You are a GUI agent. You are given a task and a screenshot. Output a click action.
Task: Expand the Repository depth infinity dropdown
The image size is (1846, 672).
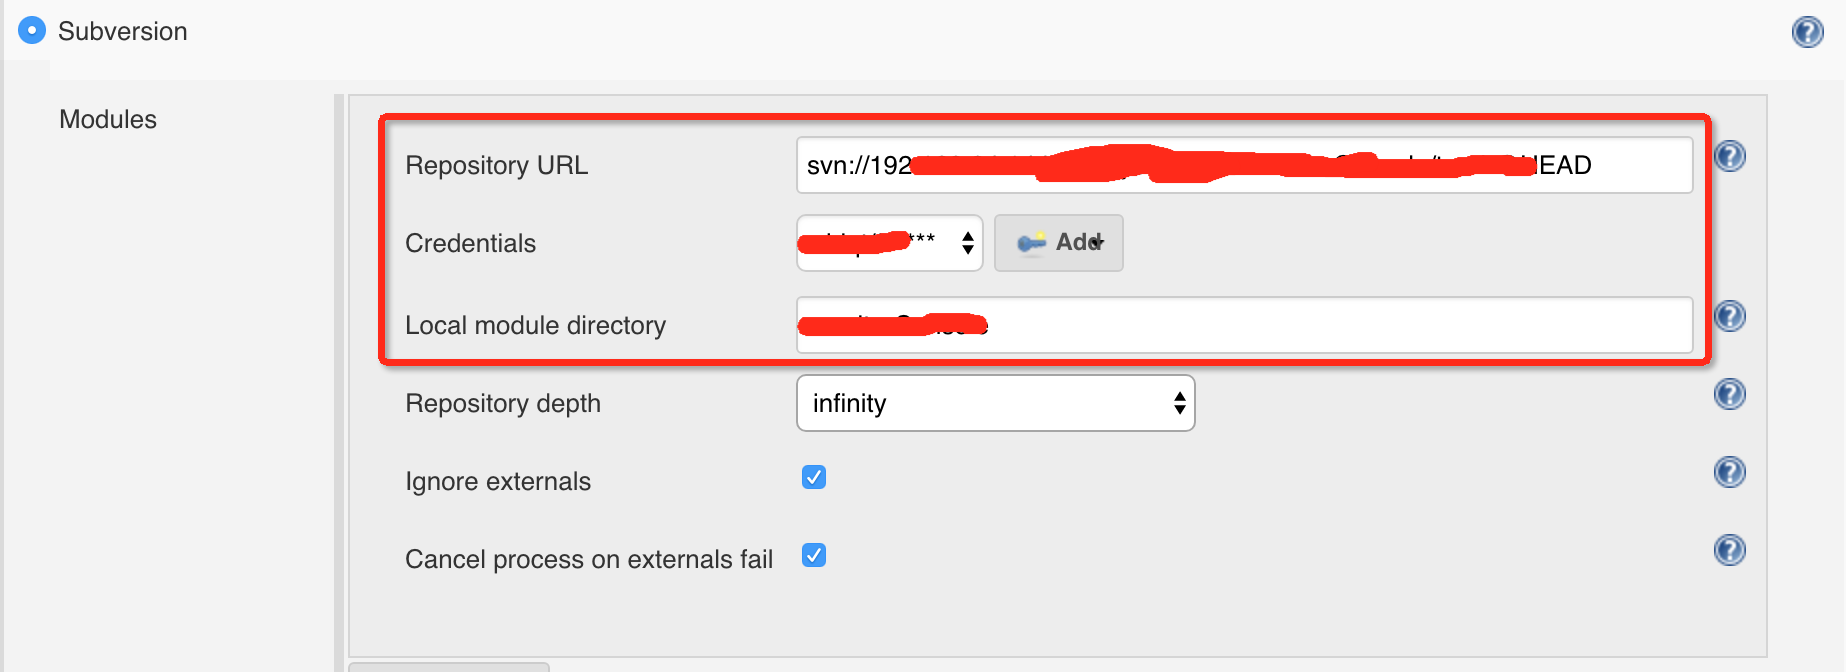(x=994, y=403)
